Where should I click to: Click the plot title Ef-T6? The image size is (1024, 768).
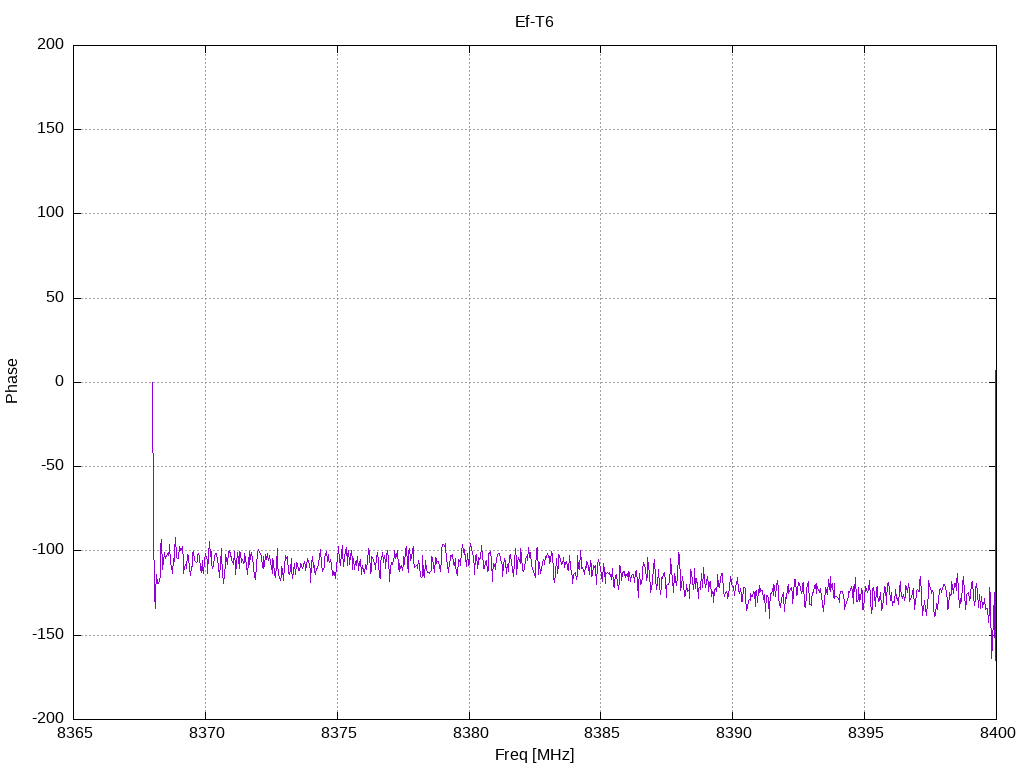(x=534, y=22)
